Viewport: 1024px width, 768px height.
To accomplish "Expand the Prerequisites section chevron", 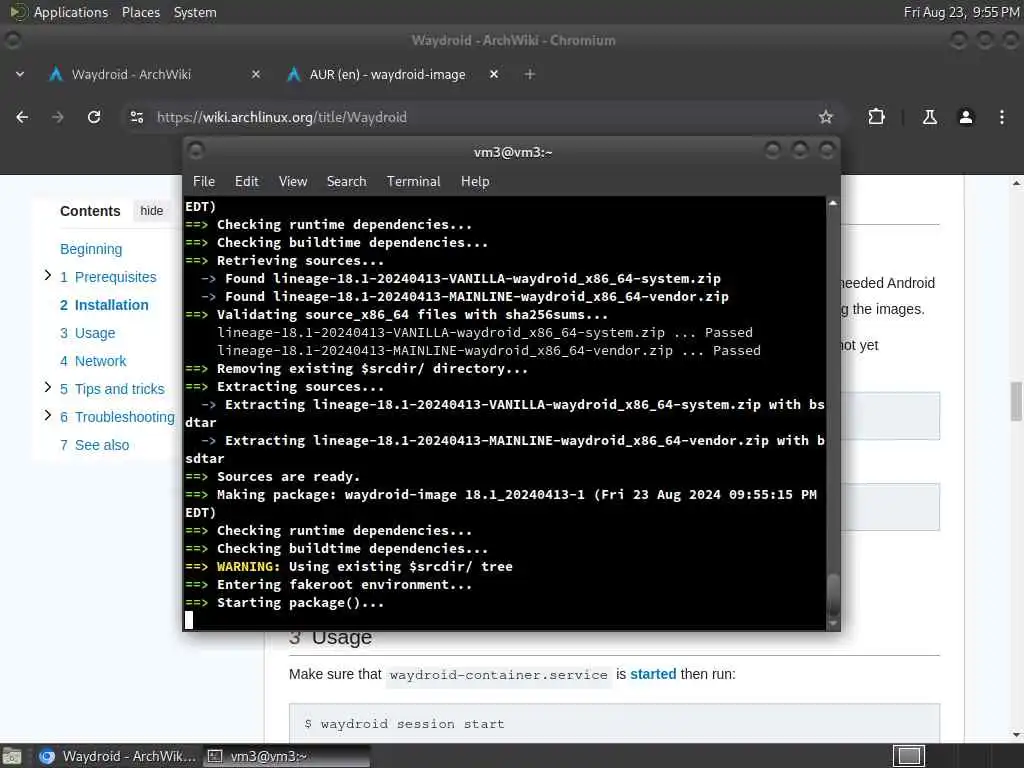I will pyautogui.click(x=48, y=276).
